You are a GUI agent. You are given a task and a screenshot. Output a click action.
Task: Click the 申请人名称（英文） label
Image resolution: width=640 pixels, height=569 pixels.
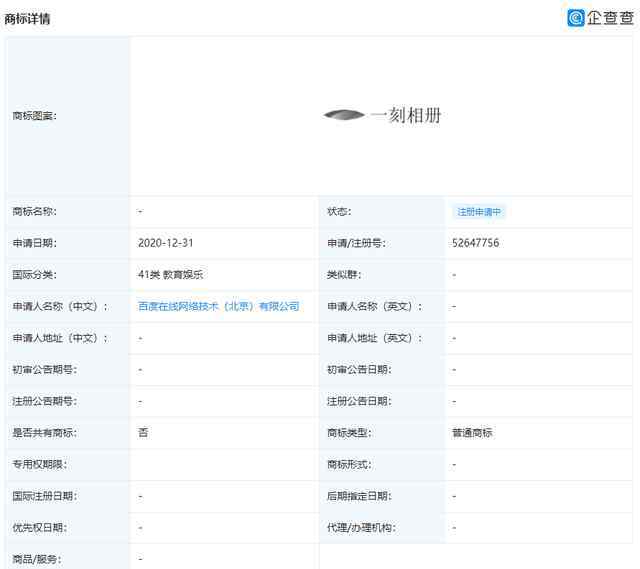click(375, 306)
